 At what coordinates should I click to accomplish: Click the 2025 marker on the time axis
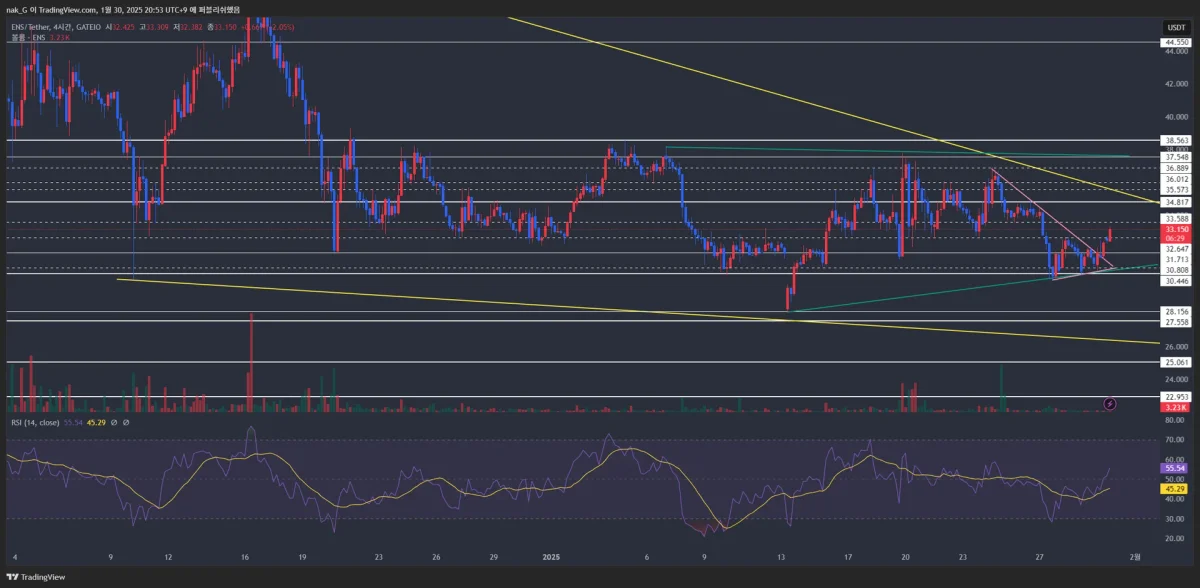pyautogui.click(x=552, y=557)
